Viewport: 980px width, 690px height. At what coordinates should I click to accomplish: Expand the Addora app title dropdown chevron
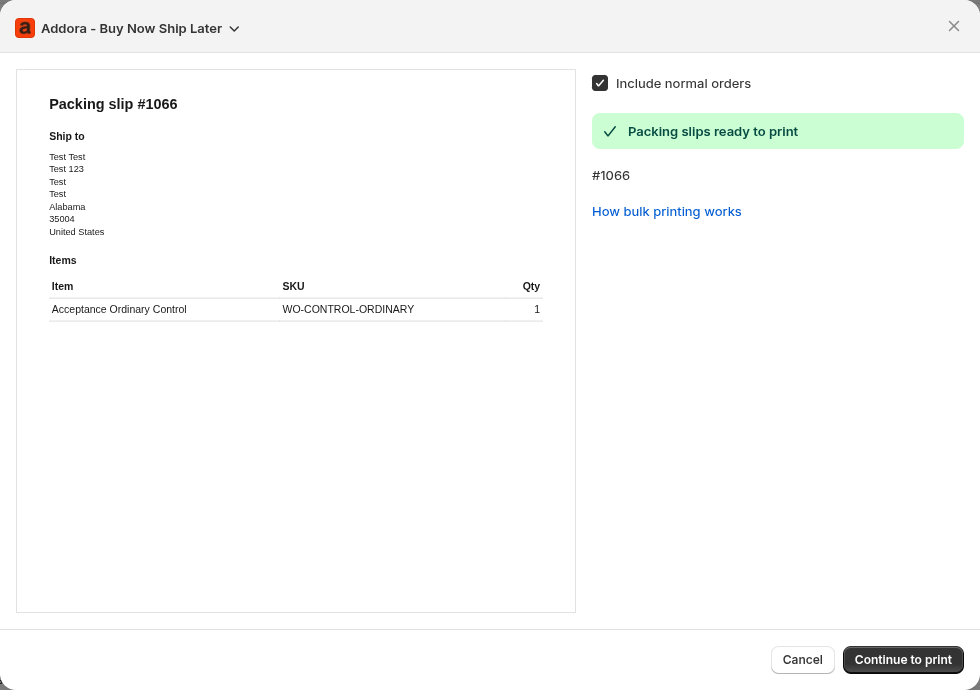coord(234,29)
